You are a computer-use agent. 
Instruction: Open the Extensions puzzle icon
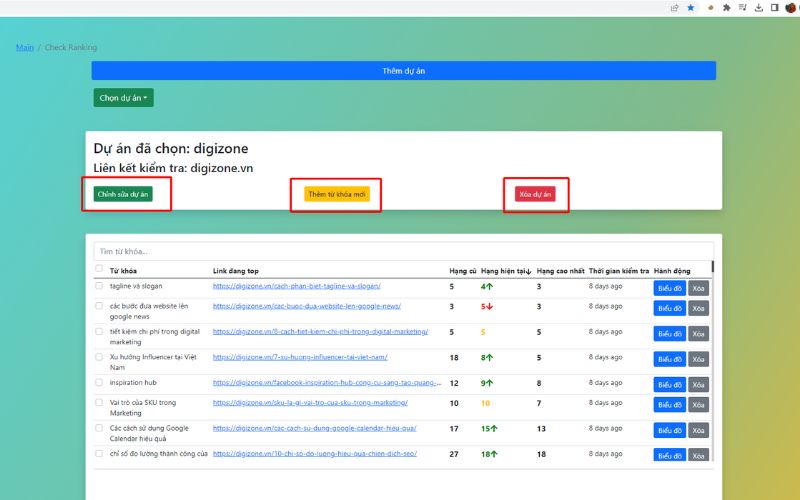point(727,8)
